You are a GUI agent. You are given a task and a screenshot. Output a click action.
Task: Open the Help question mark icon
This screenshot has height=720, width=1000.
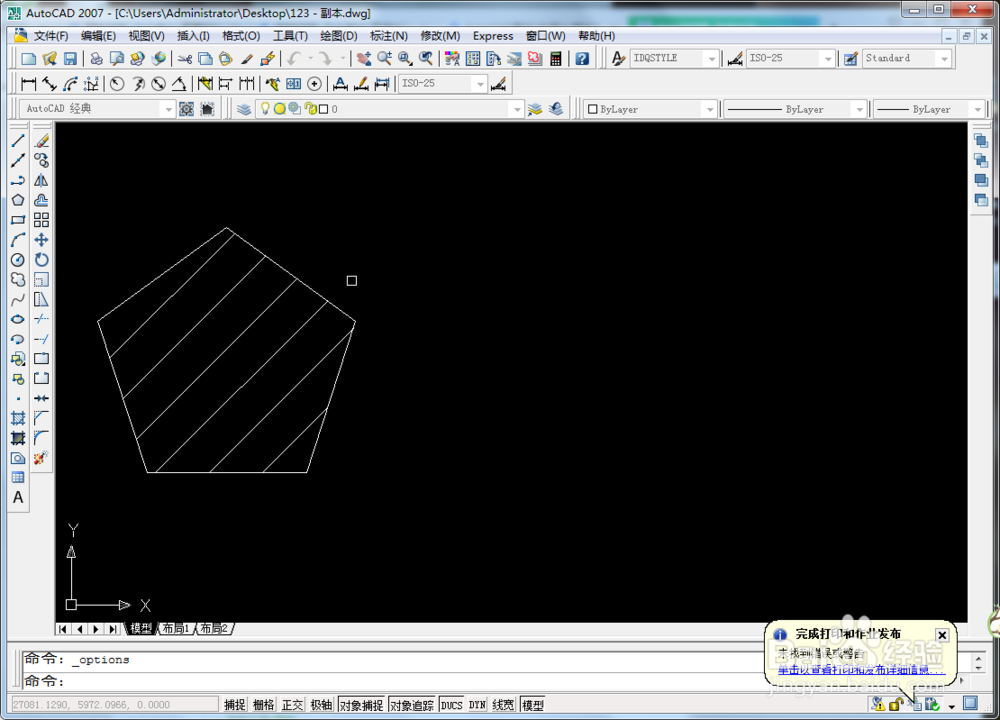(x=582, y=59)
